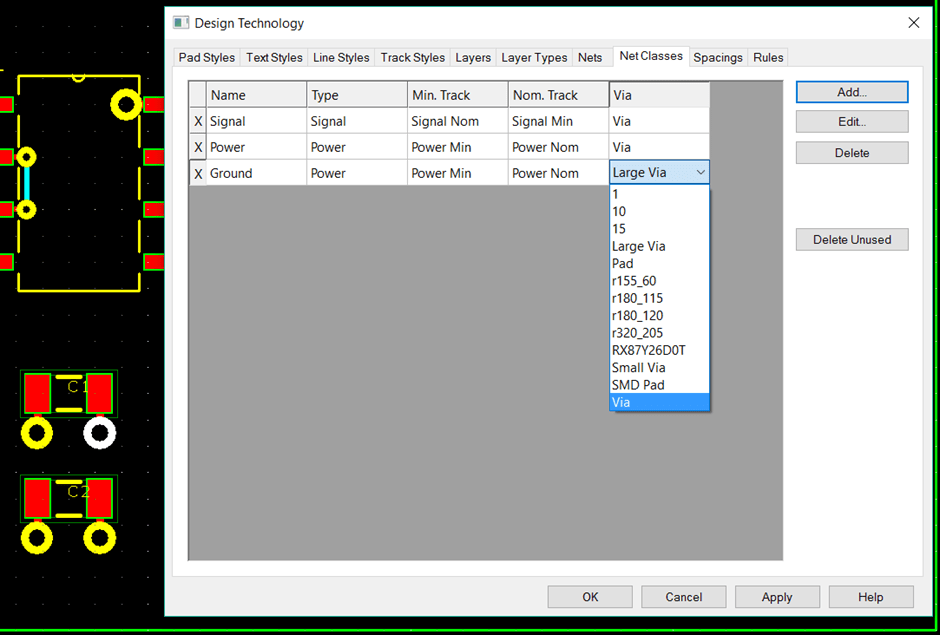940x635 pixels.
Task: Click the C1 component label
Action: pyautogui.click(x=78, y=387)
